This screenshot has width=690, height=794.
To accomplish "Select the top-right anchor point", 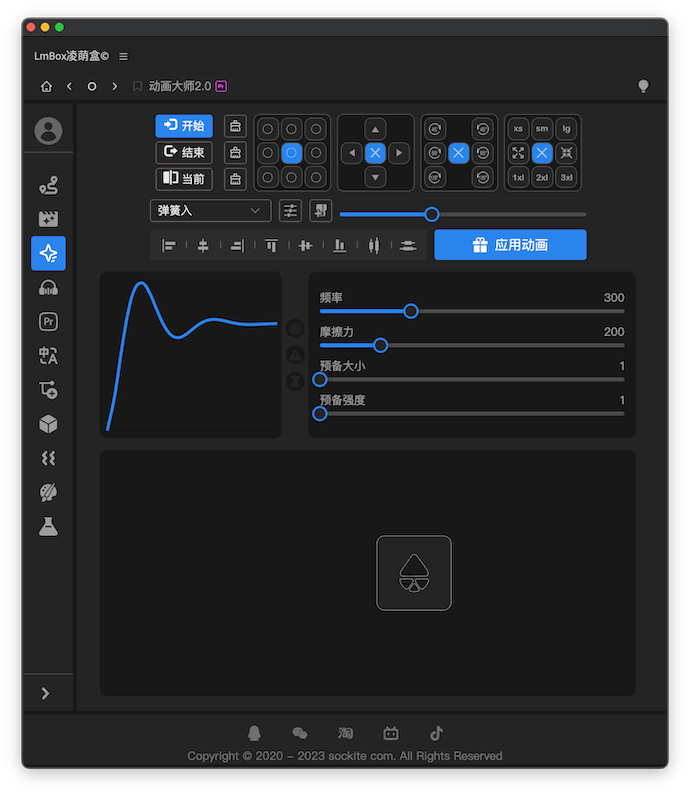I will (x=315, y=129).
